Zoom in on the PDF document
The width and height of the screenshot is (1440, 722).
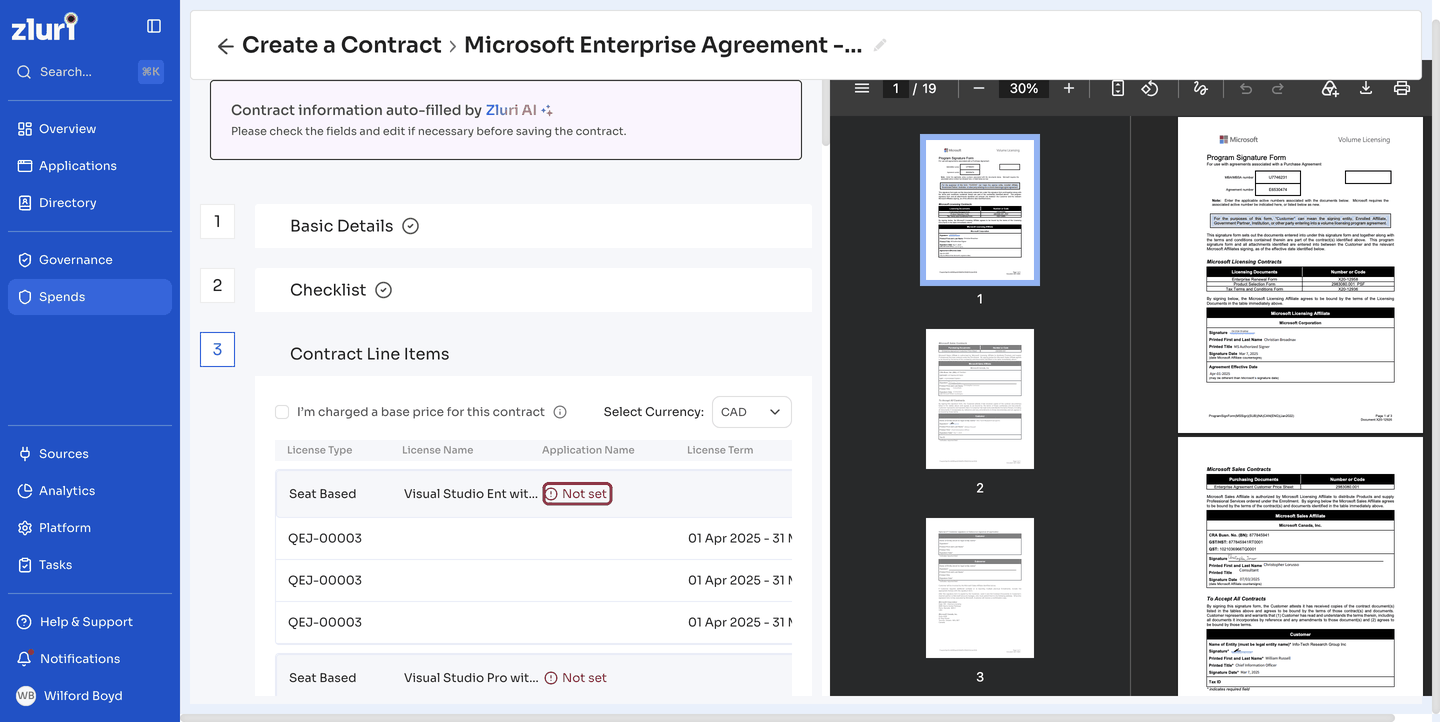(x=1069, y=88)
